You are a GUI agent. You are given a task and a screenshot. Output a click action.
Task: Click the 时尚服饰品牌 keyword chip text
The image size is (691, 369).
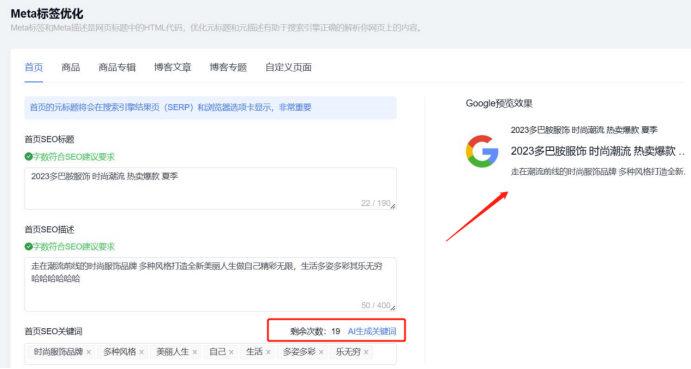(x=58, y=352)
